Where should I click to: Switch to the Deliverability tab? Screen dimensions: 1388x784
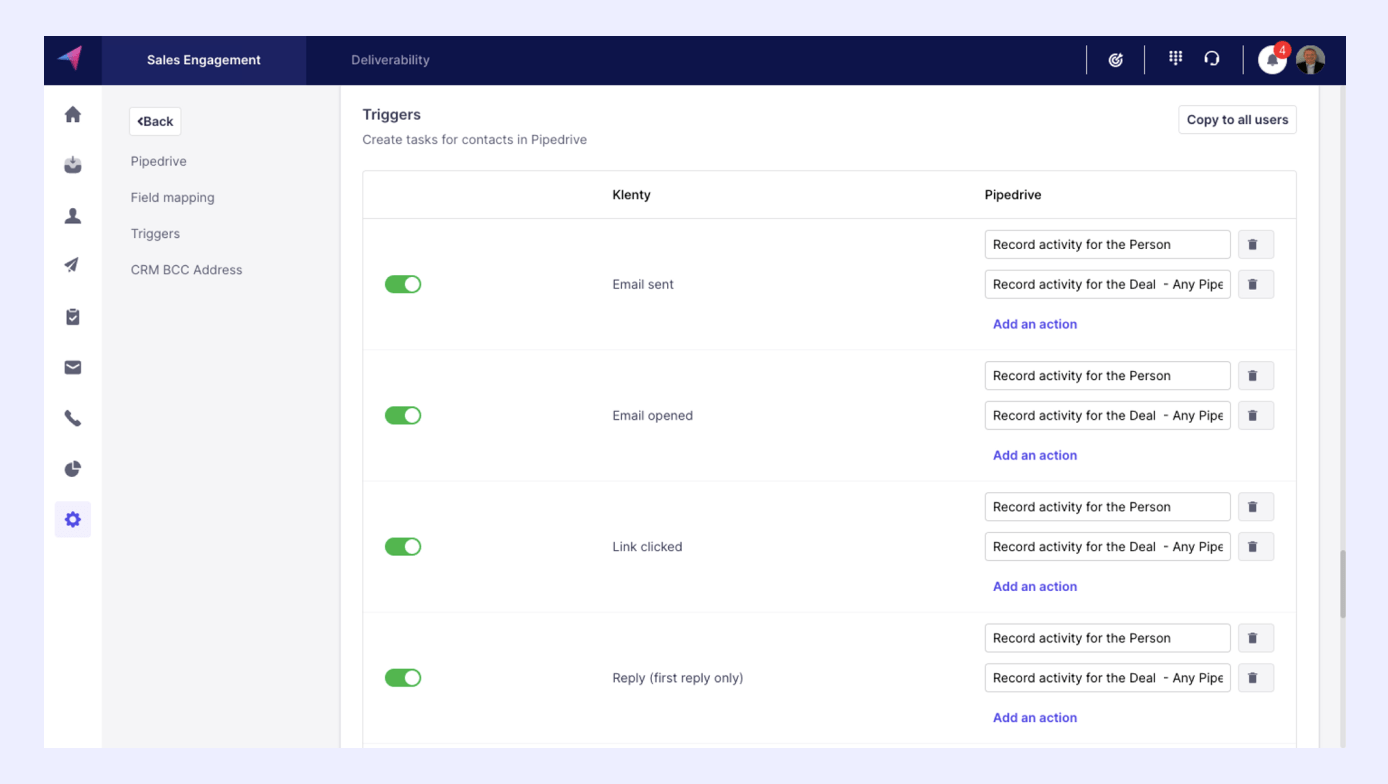tap(390, 60)
